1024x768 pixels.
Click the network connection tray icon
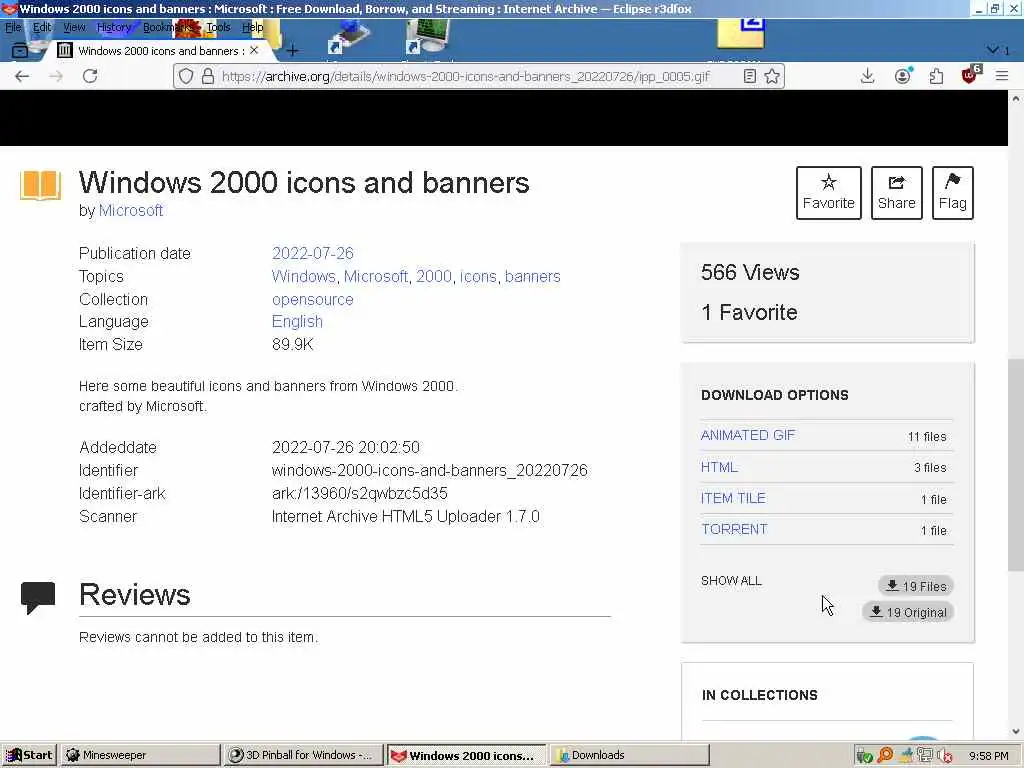tap(924, 755)
